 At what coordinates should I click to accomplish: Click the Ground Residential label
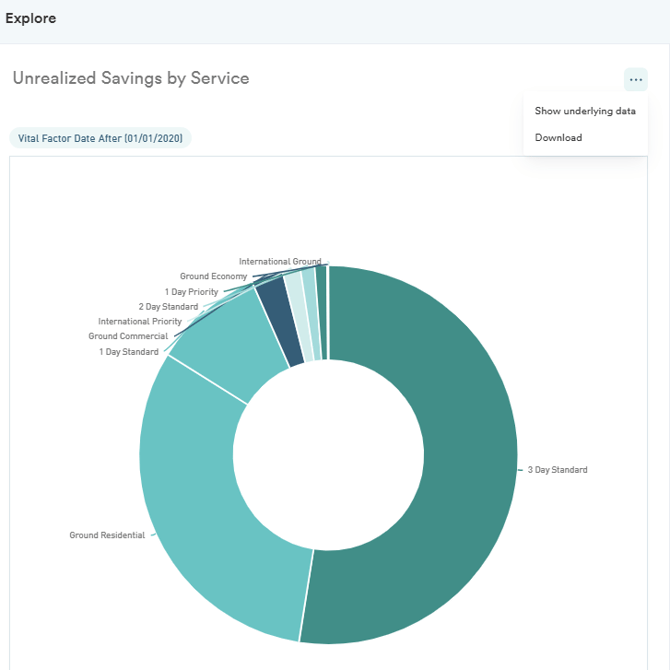tap(107, 535)
